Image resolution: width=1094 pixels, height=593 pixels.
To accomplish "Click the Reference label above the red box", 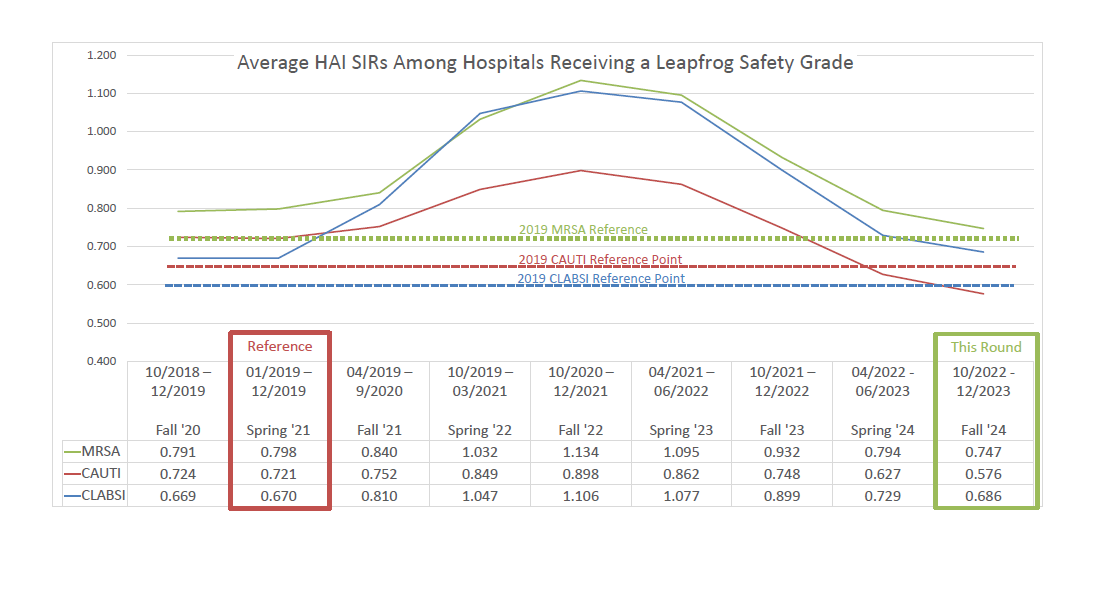I will pos(279,346).
